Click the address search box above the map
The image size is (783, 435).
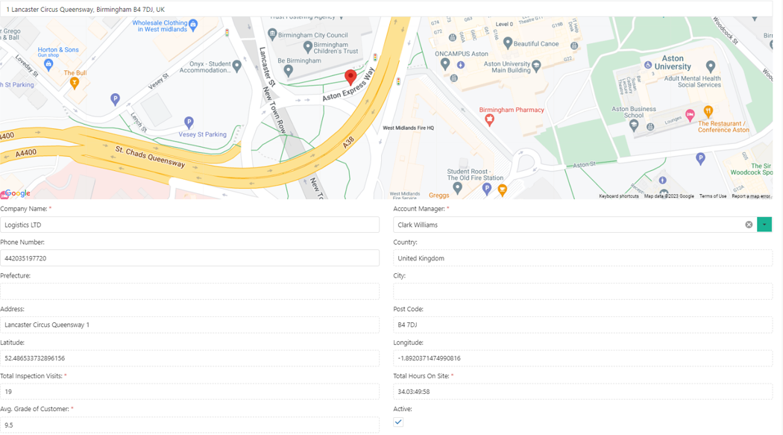(387, 9)
